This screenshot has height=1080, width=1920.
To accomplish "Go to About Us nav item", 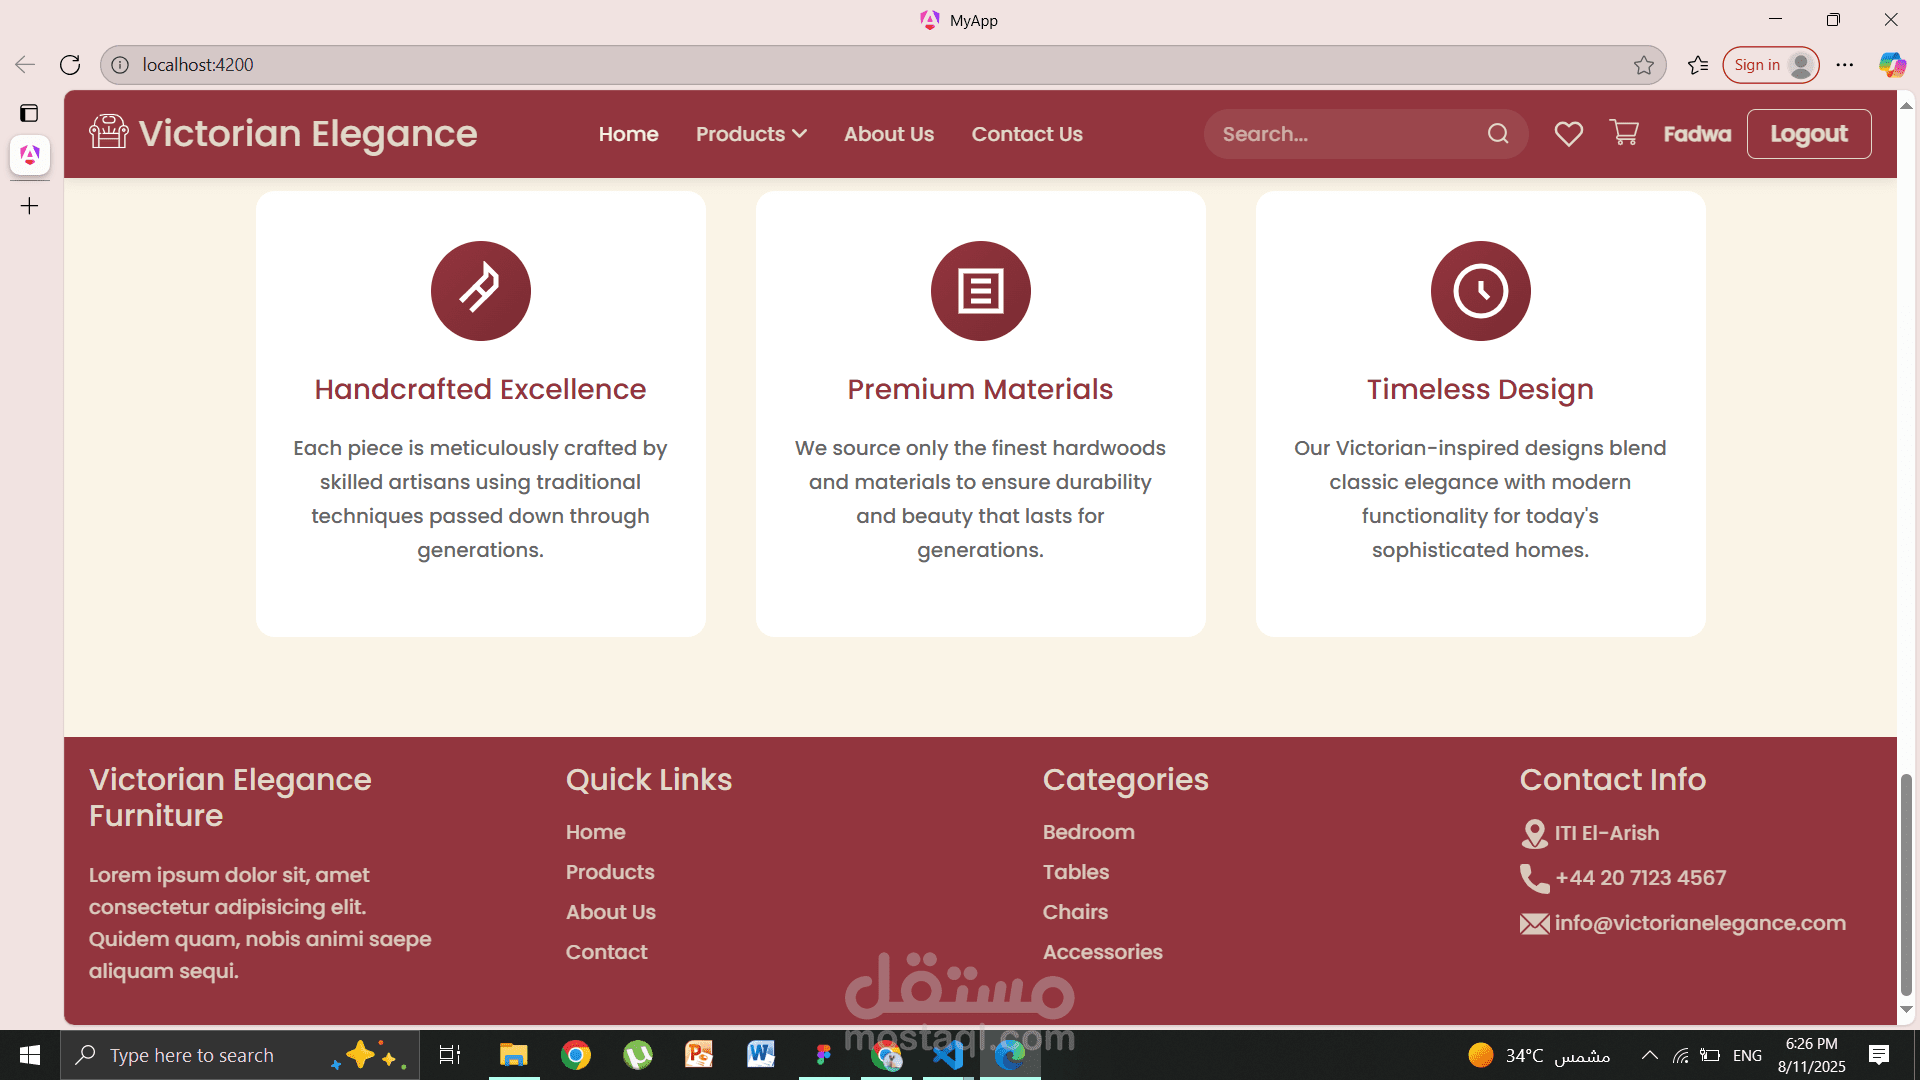I will [x=888, y=134].
